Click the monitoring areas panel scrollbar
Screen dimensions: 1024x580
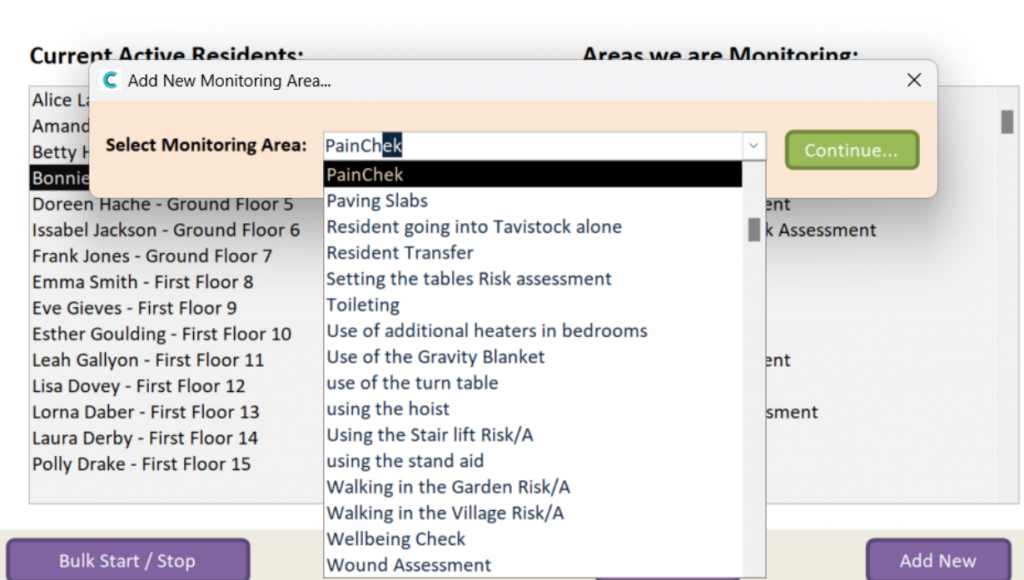point(1006,122)
